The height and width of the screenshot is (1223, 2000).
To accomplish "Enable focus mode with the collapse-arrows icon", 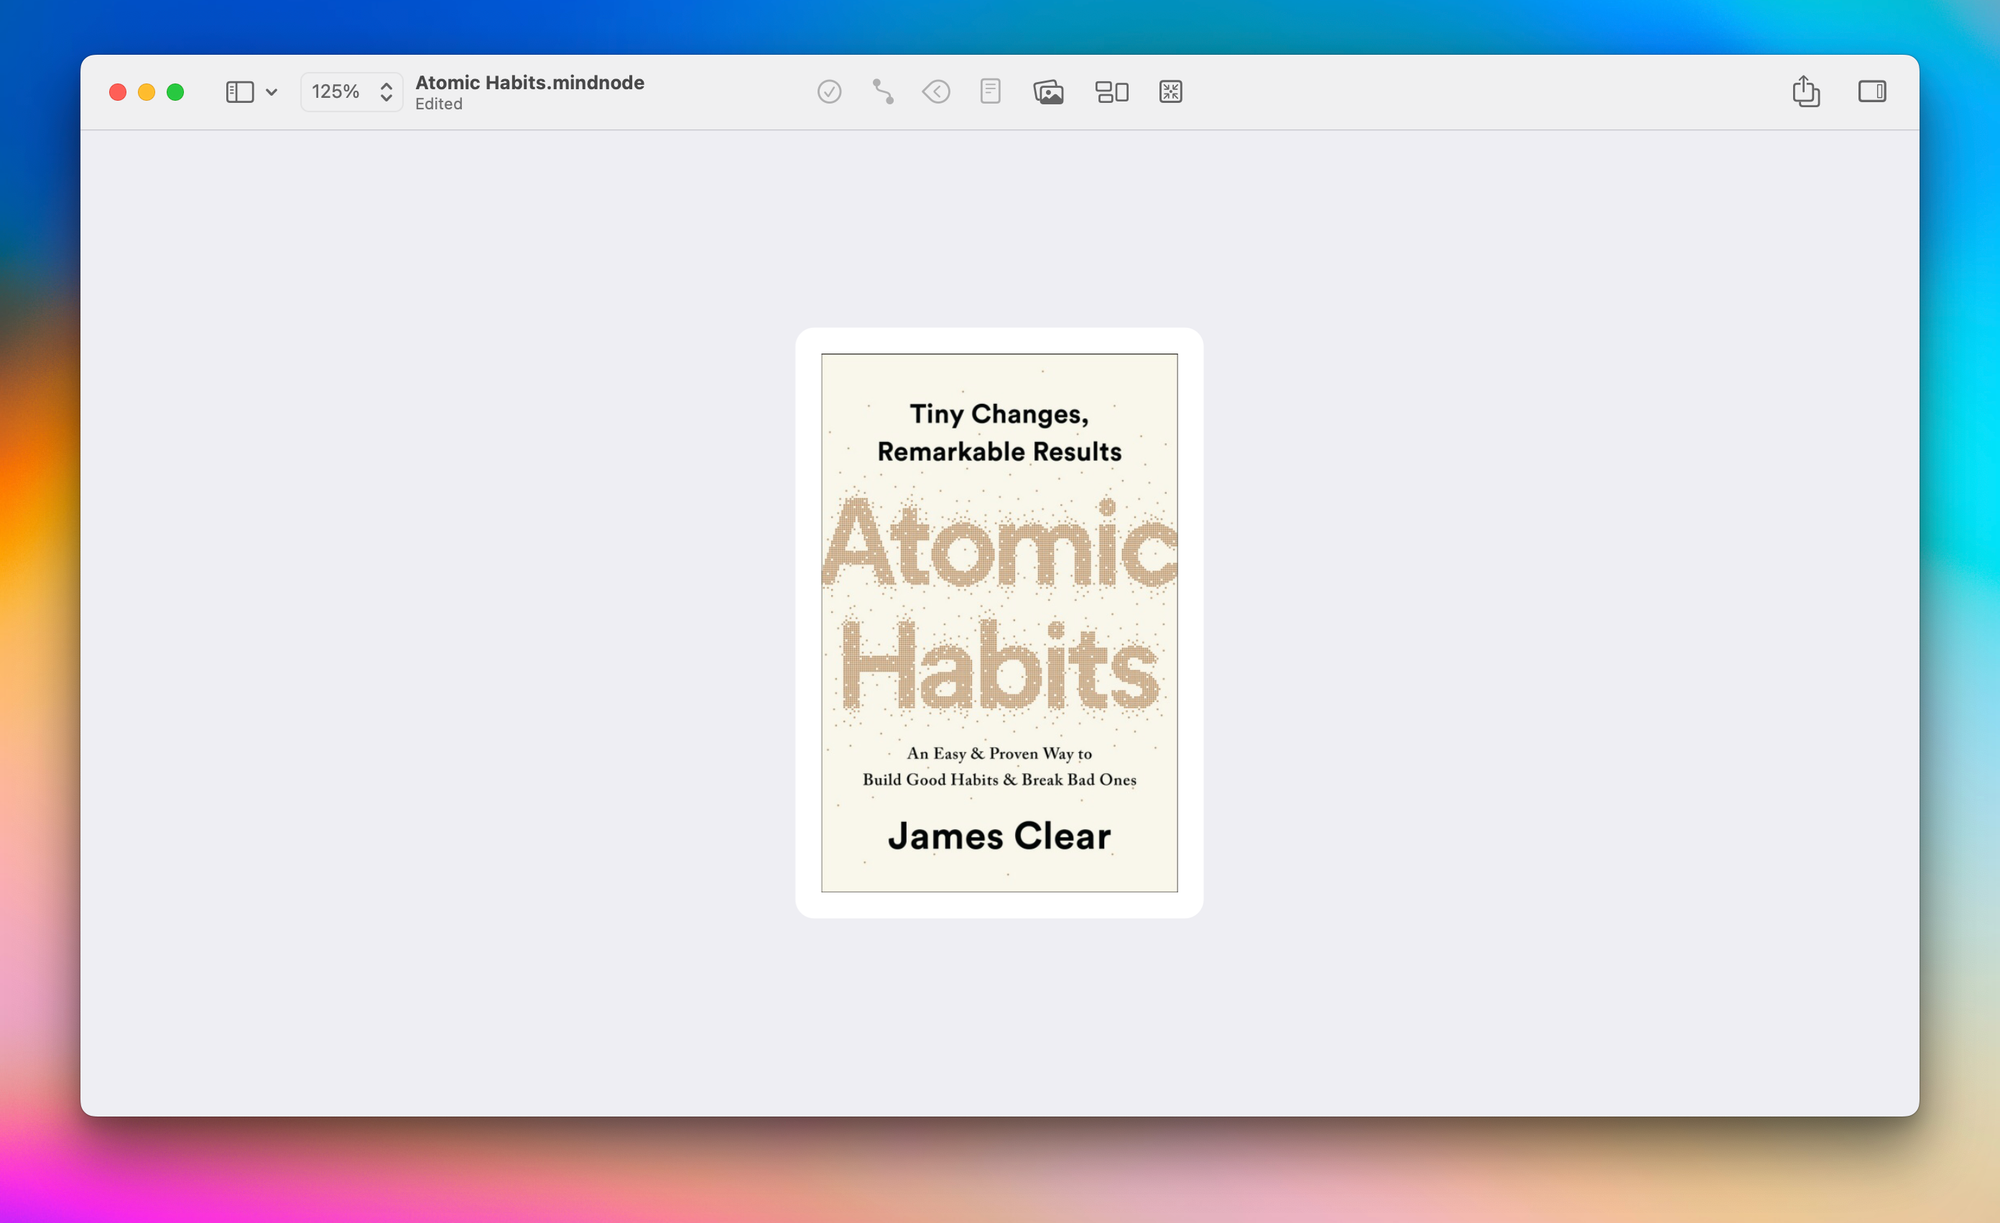I will [x=1171, y=92].
